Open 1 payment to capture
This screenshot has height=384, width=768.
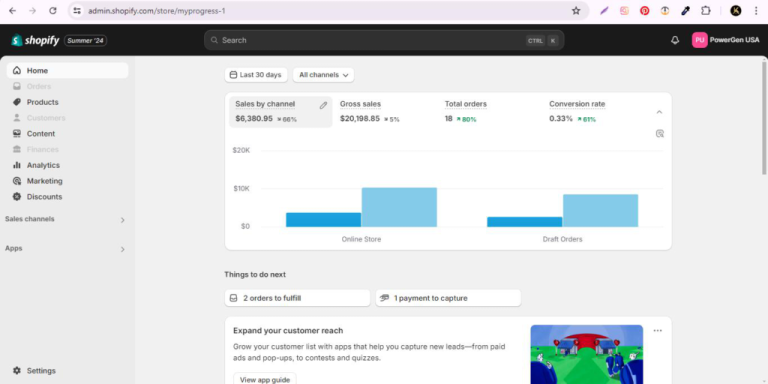(448, 298)
